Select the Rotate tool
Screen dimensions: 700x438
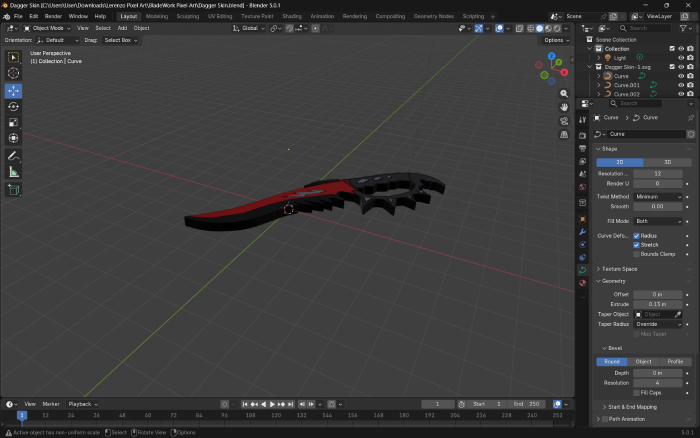[x=13, y=107]
